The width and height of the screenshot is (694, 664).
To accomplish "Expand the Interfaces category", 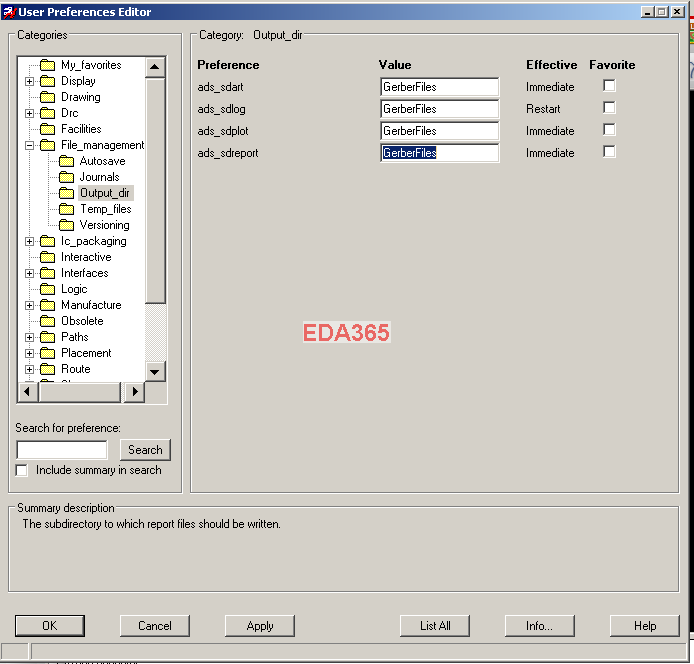I will pos(29,273).
